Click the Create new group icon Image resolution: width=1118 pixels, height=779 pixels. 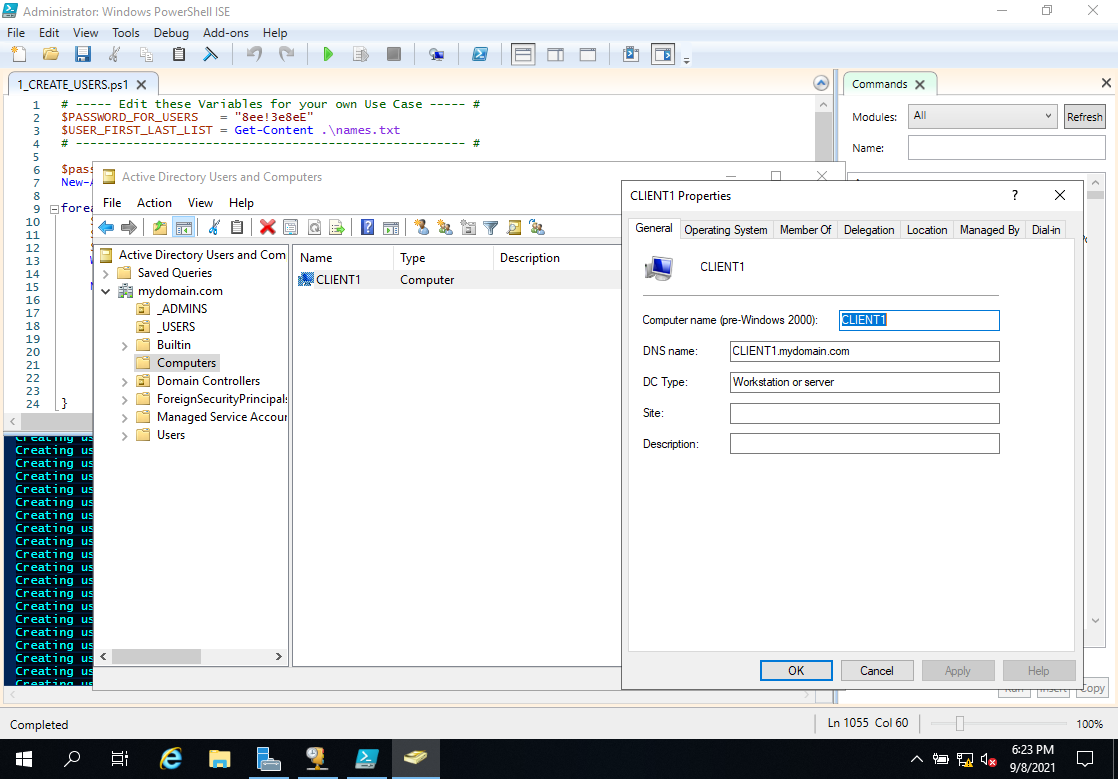(445, 227)
